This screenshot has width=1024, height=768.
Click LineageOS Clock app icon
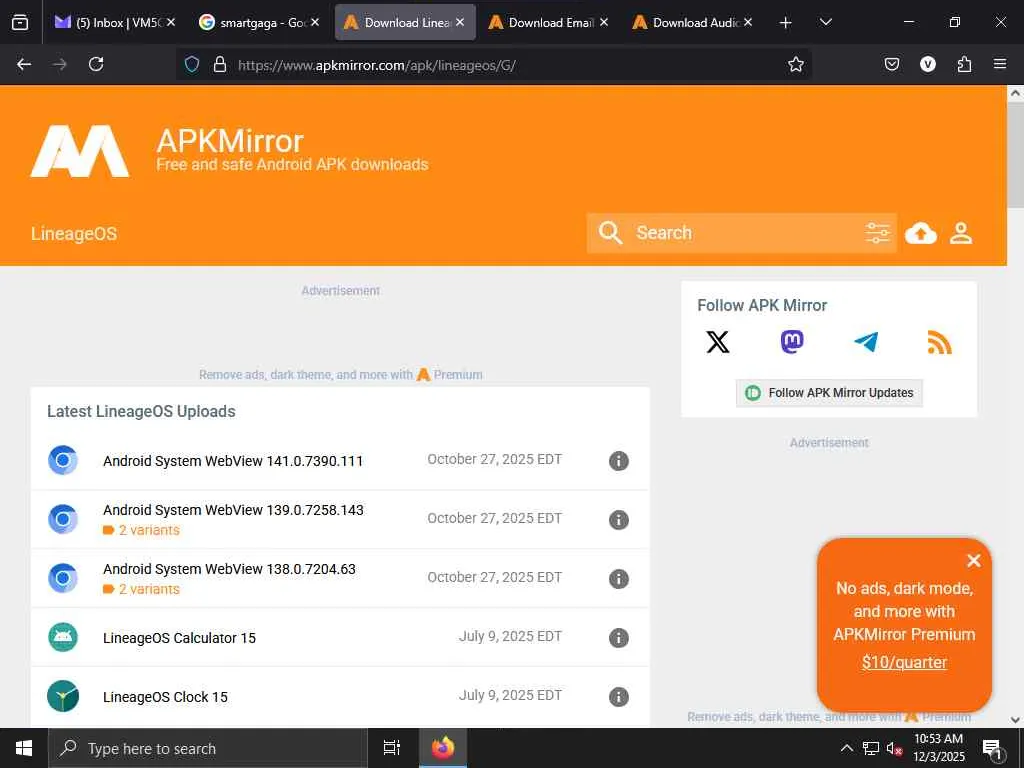click(x=63, y=696)
